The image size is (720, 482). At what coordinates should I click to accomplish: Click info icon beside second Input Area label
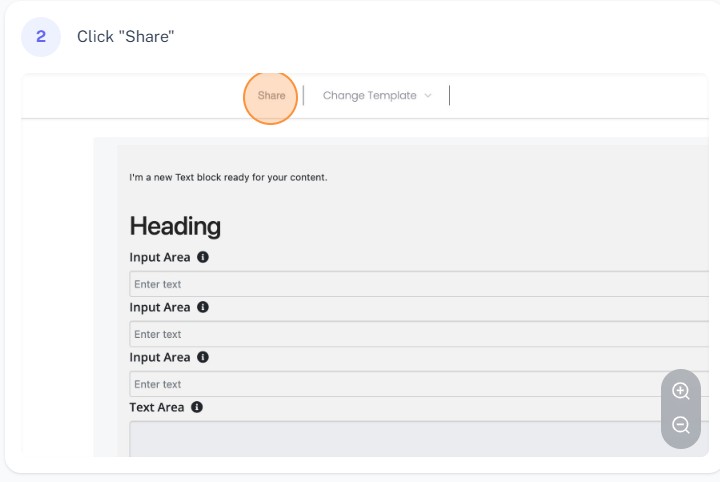[x=203, y=307]
